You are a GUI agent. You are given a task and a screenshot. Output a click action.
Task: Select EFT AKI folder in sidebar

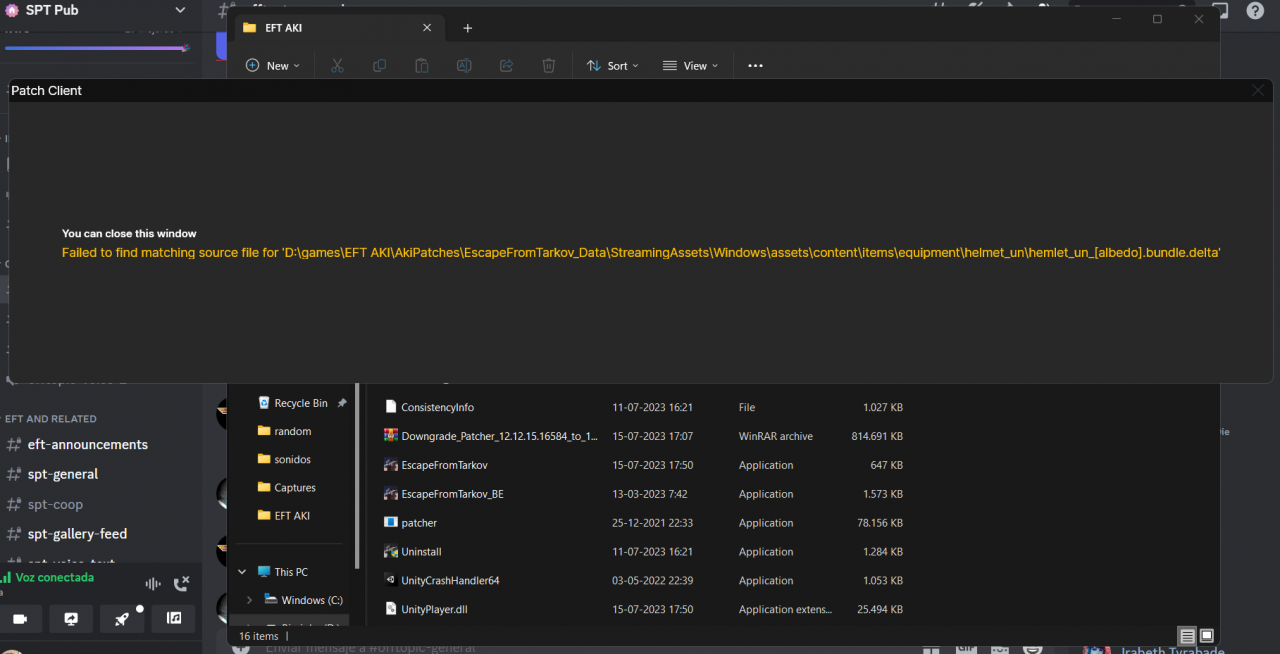click(292, 515)
